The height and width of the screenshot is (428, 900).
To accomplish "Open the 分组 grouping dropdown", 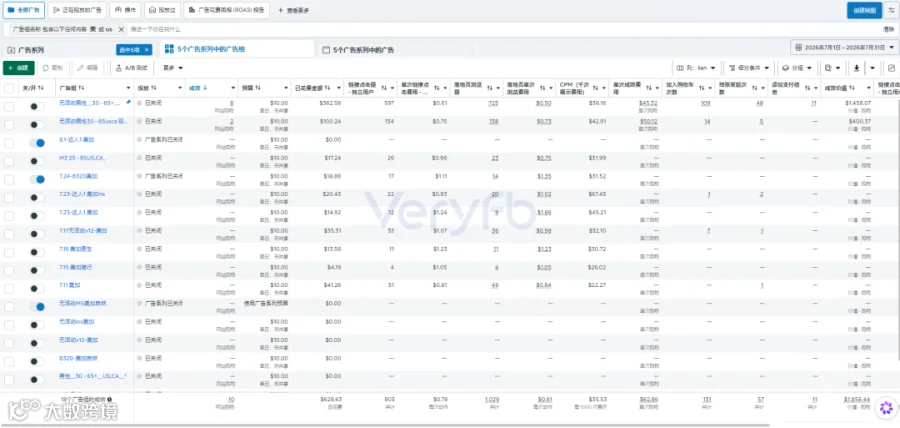I will [x=797, y=68].
